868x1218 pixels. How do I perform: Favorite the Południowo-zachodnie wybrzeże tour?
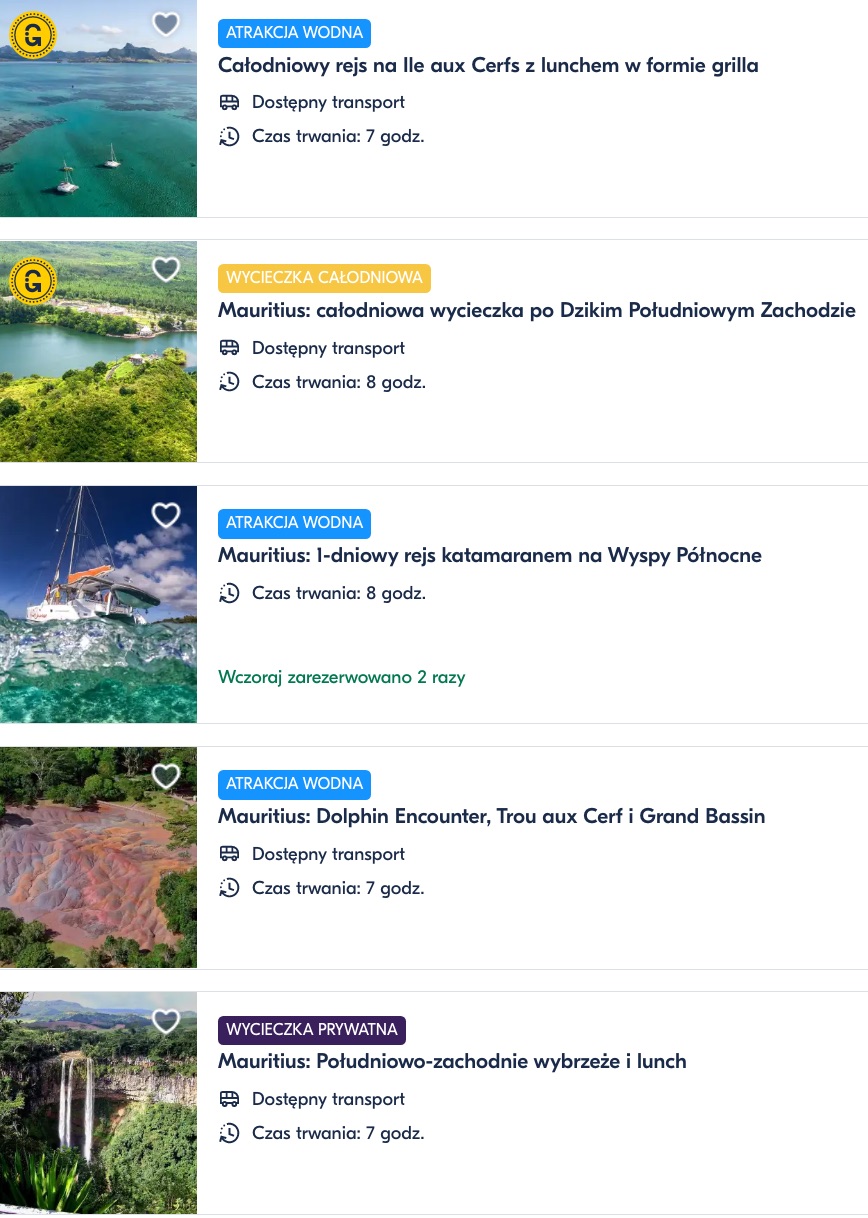pyautogui.click(x=166, y=1021)
